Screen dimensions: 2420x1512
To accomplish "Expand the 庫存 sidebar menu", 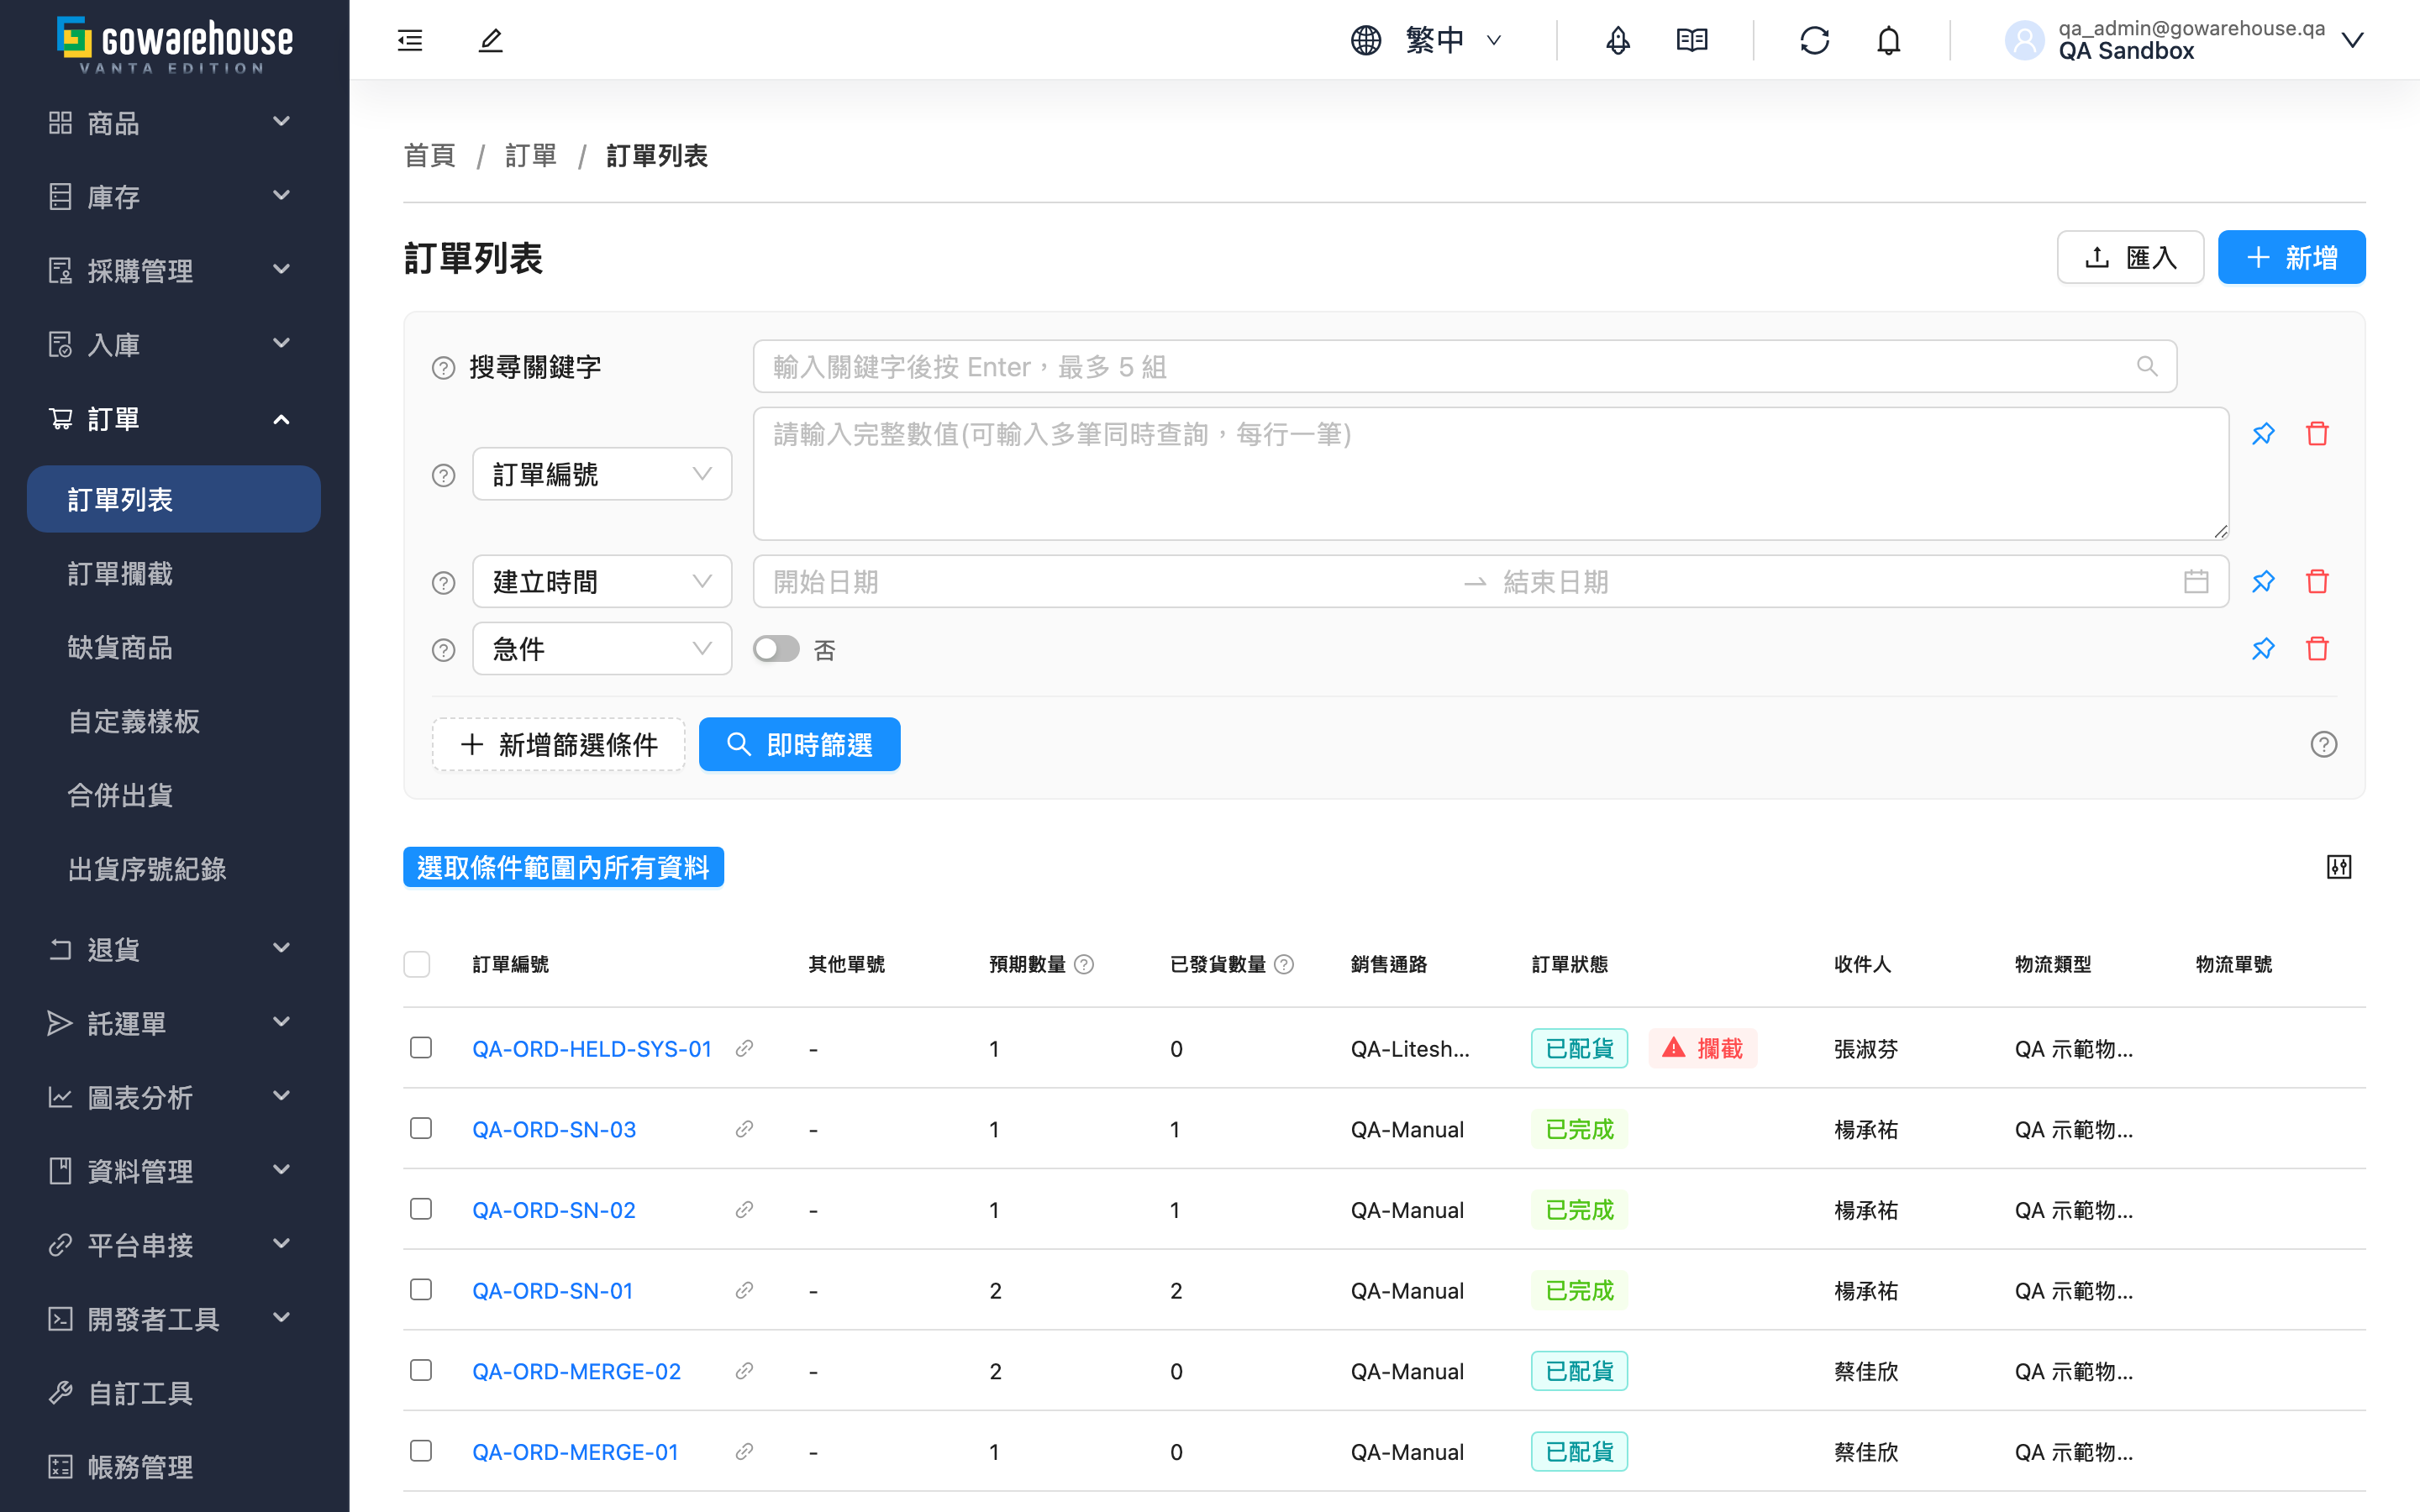I will [174, 197].
